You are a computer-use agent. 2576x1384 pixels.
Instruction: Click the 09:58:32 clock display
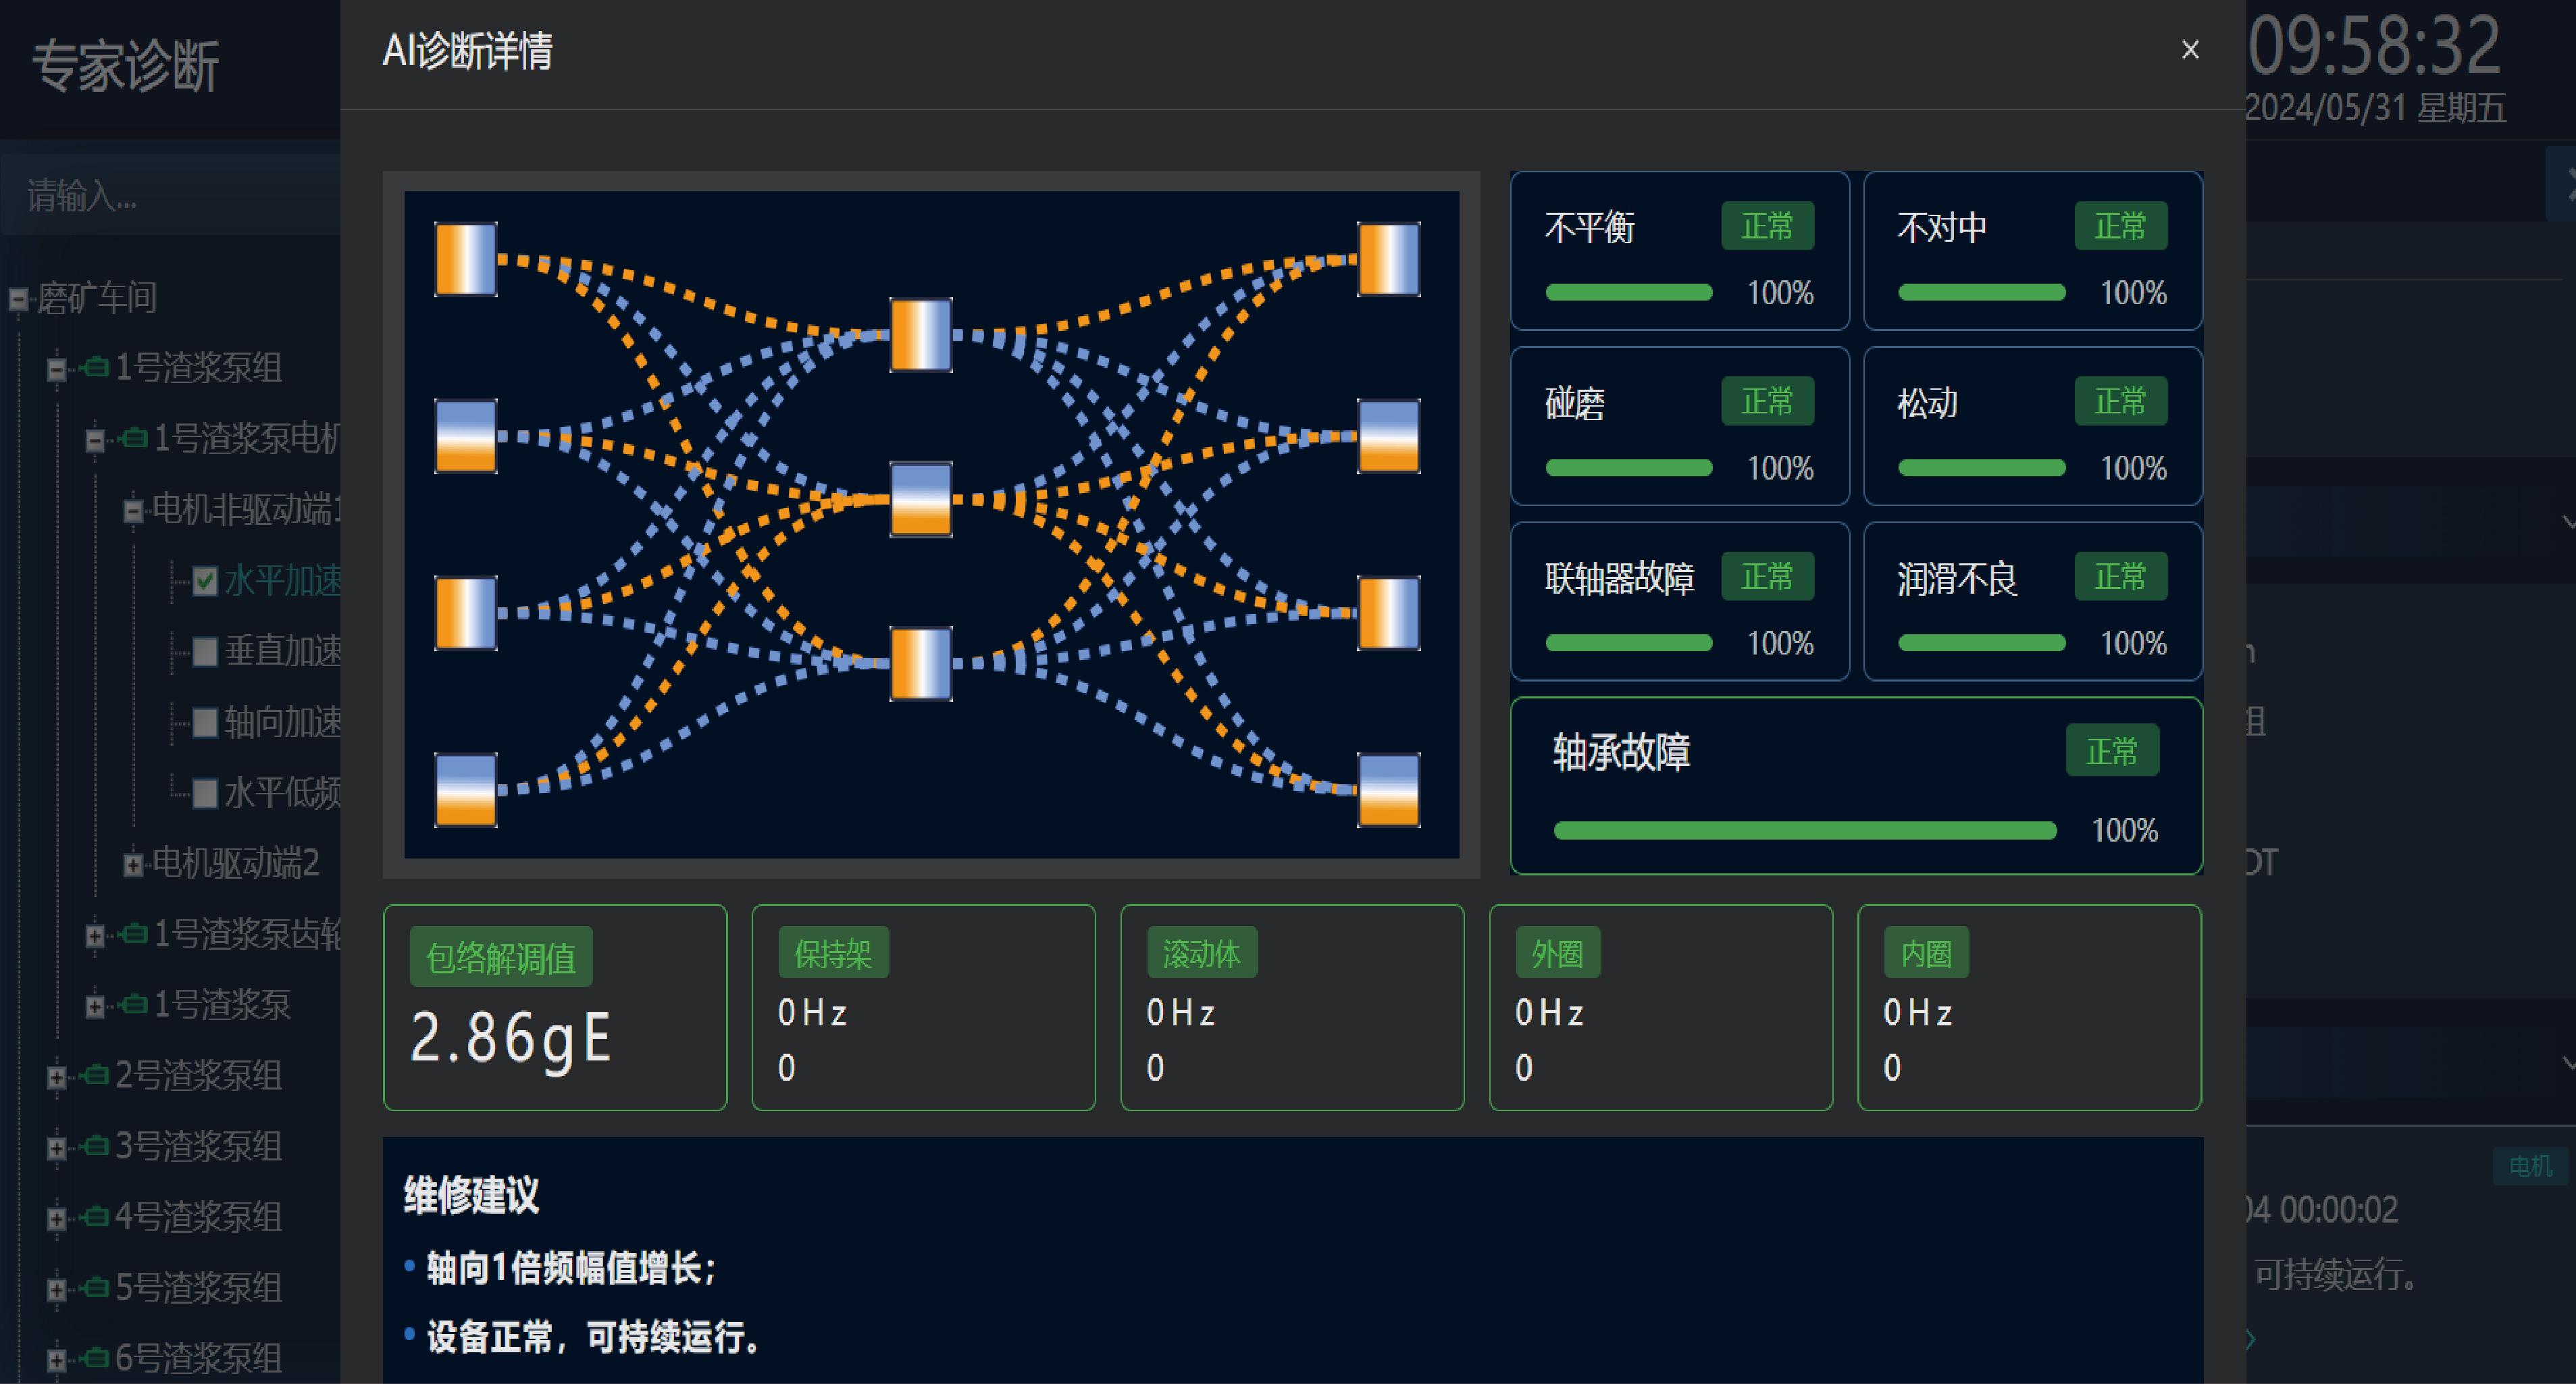point(2374,46)
